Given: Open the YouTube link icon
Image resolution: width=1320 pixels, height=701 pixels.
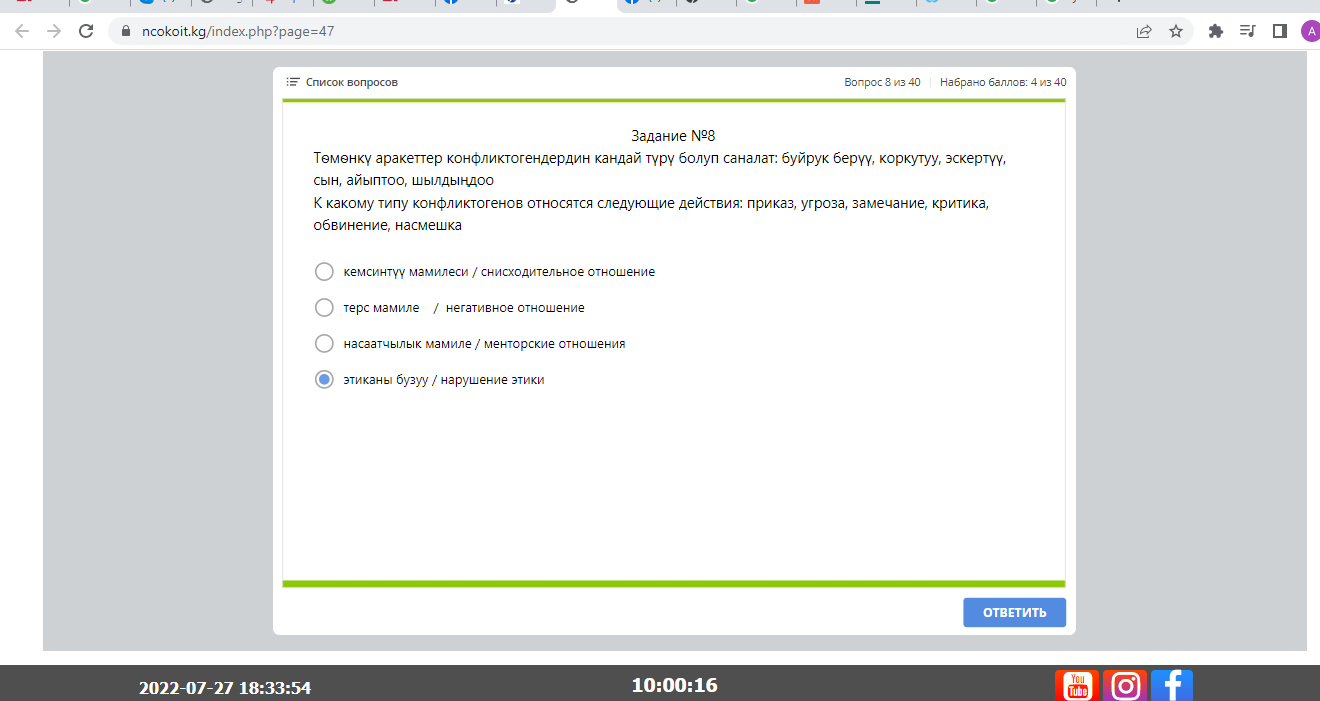Looking at the screenshot, I should click(x=1077, y=686).
